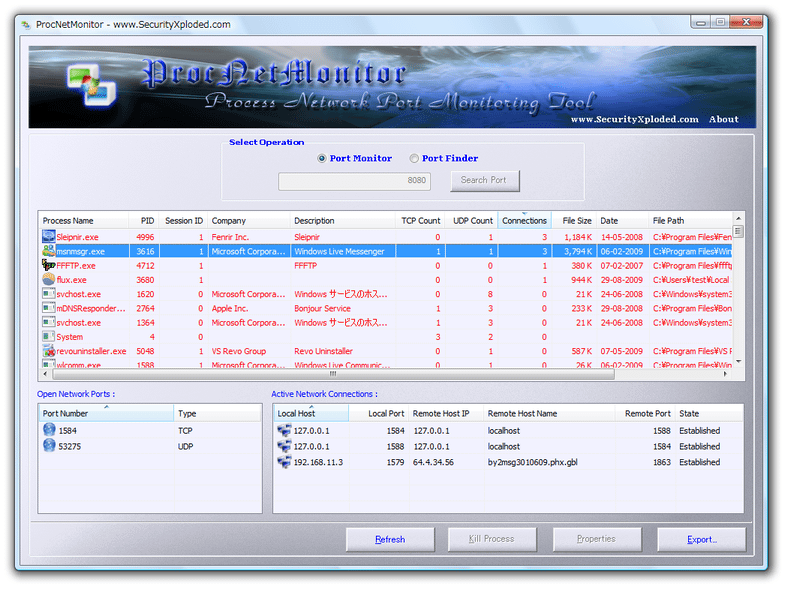Click the System process icon
The image size is (785, 589).
pyautogui.click(x=49, y=337)
